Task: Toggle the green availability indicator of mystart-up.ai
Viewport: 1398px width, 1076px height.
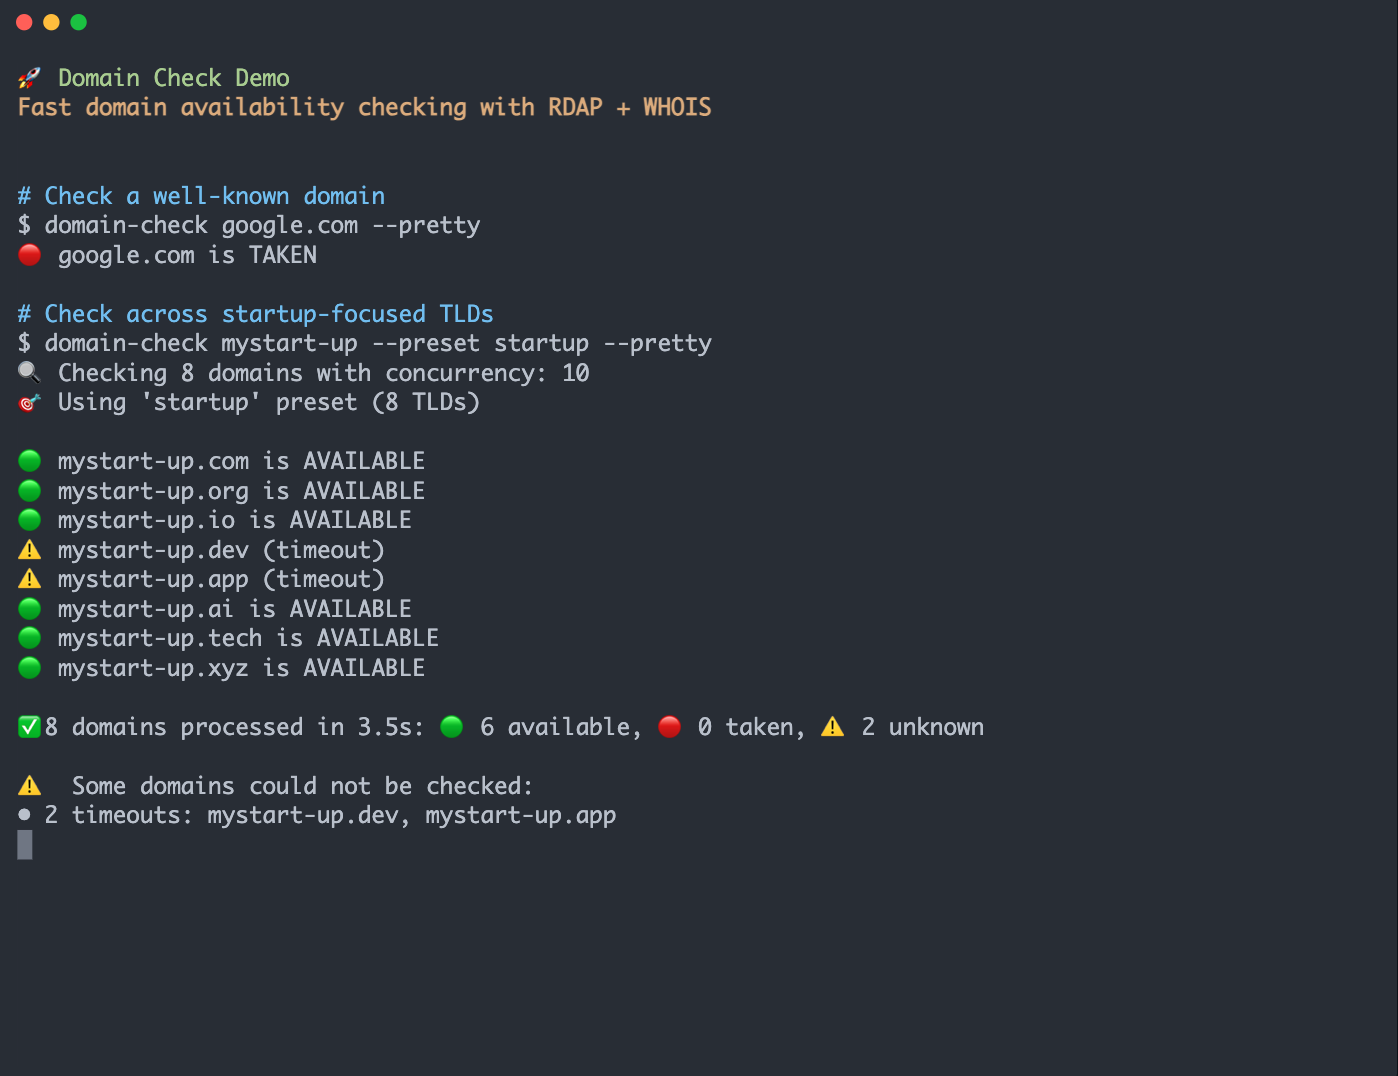Action: [29, 608]
